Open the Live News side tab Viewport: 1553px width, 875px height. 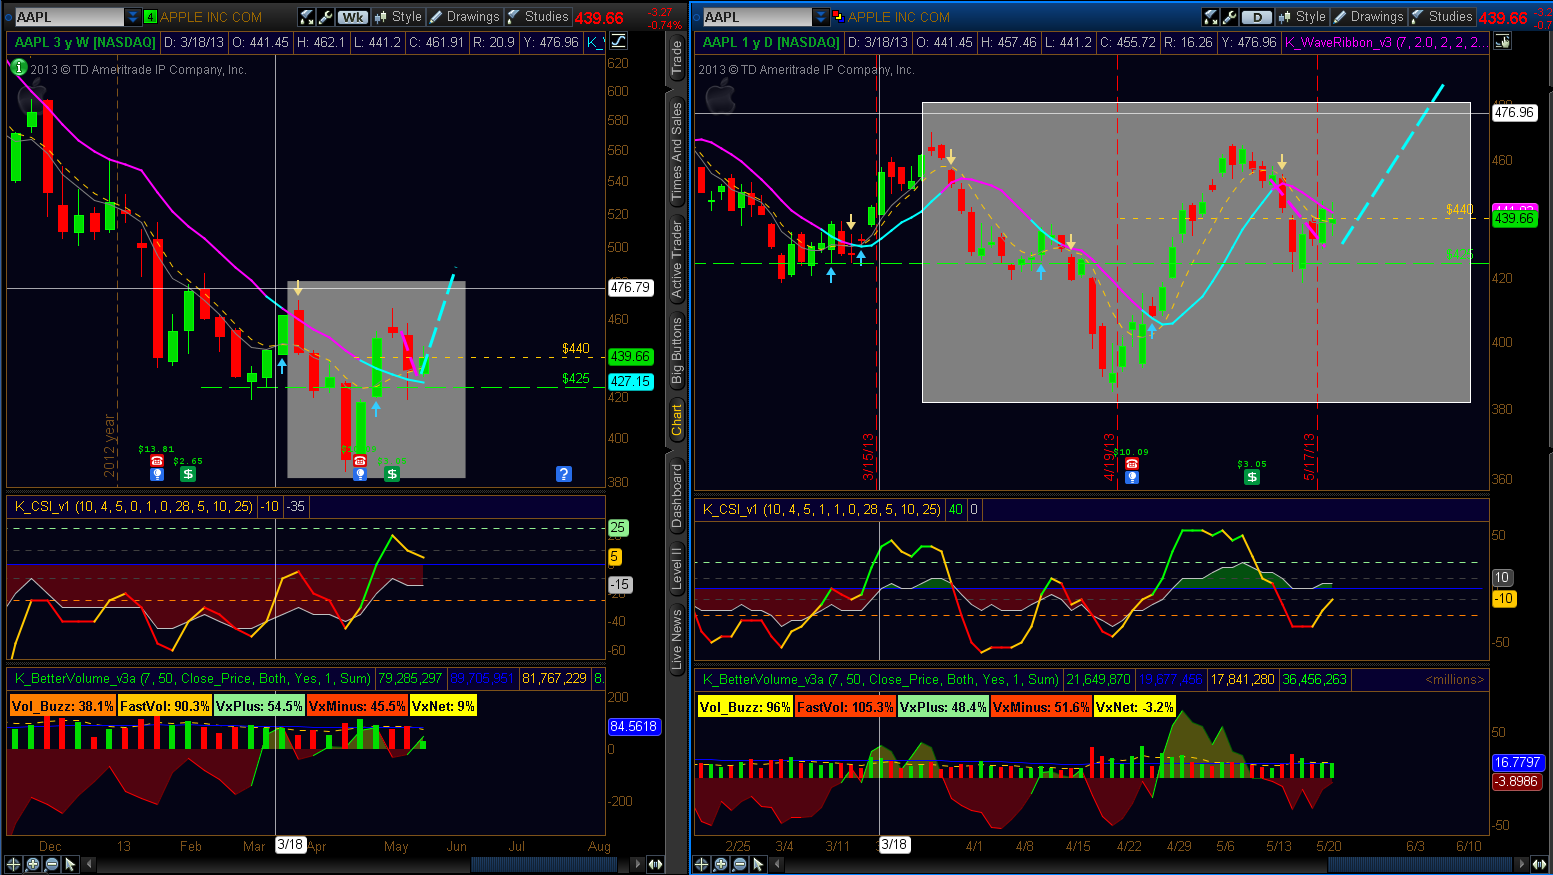[677, 639]
